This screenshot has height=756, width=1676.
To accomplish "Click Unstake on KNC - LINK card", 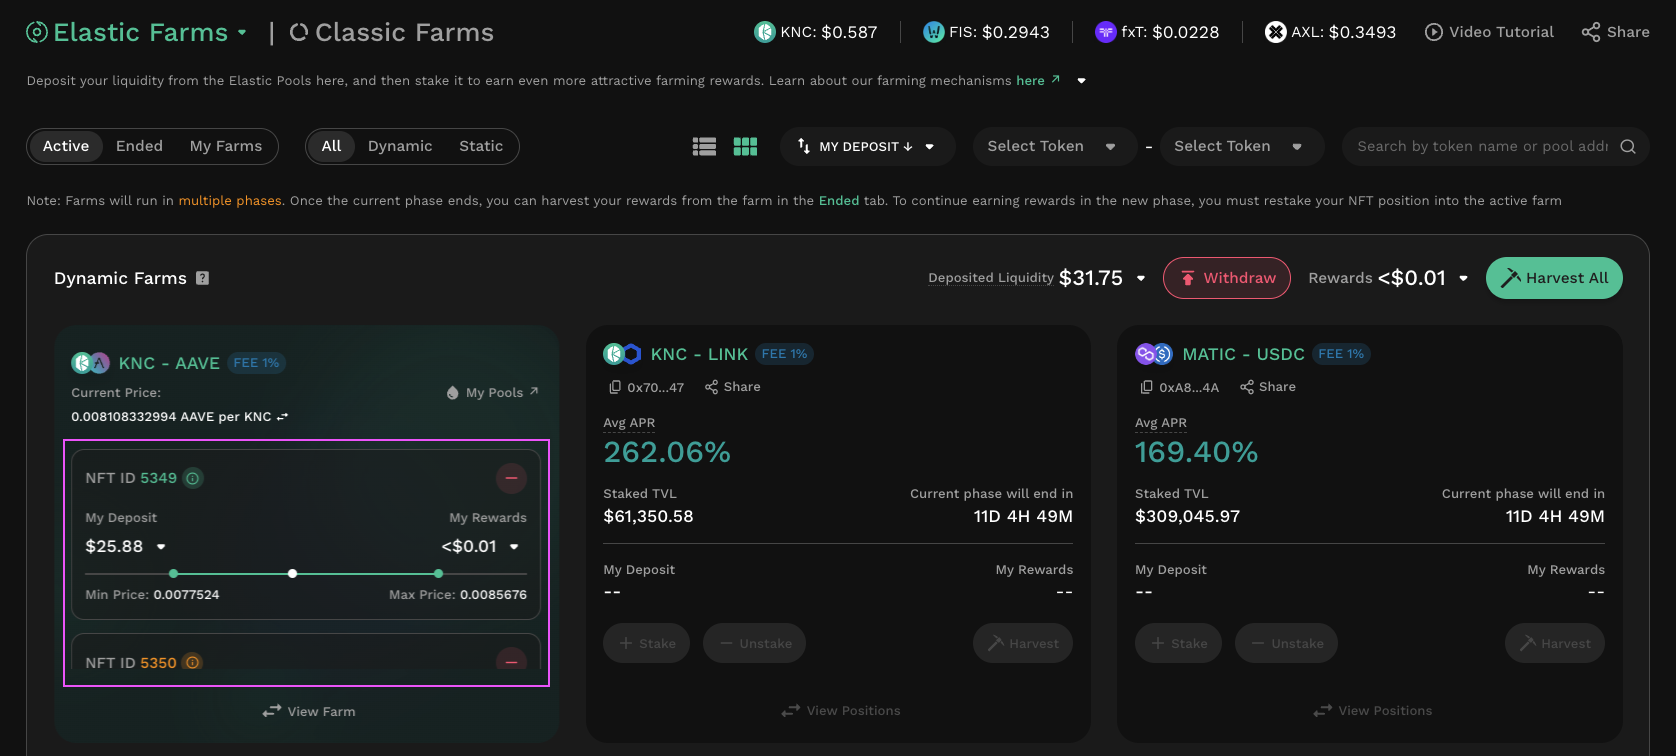I will pyautogui.click(x=755, y=643).
